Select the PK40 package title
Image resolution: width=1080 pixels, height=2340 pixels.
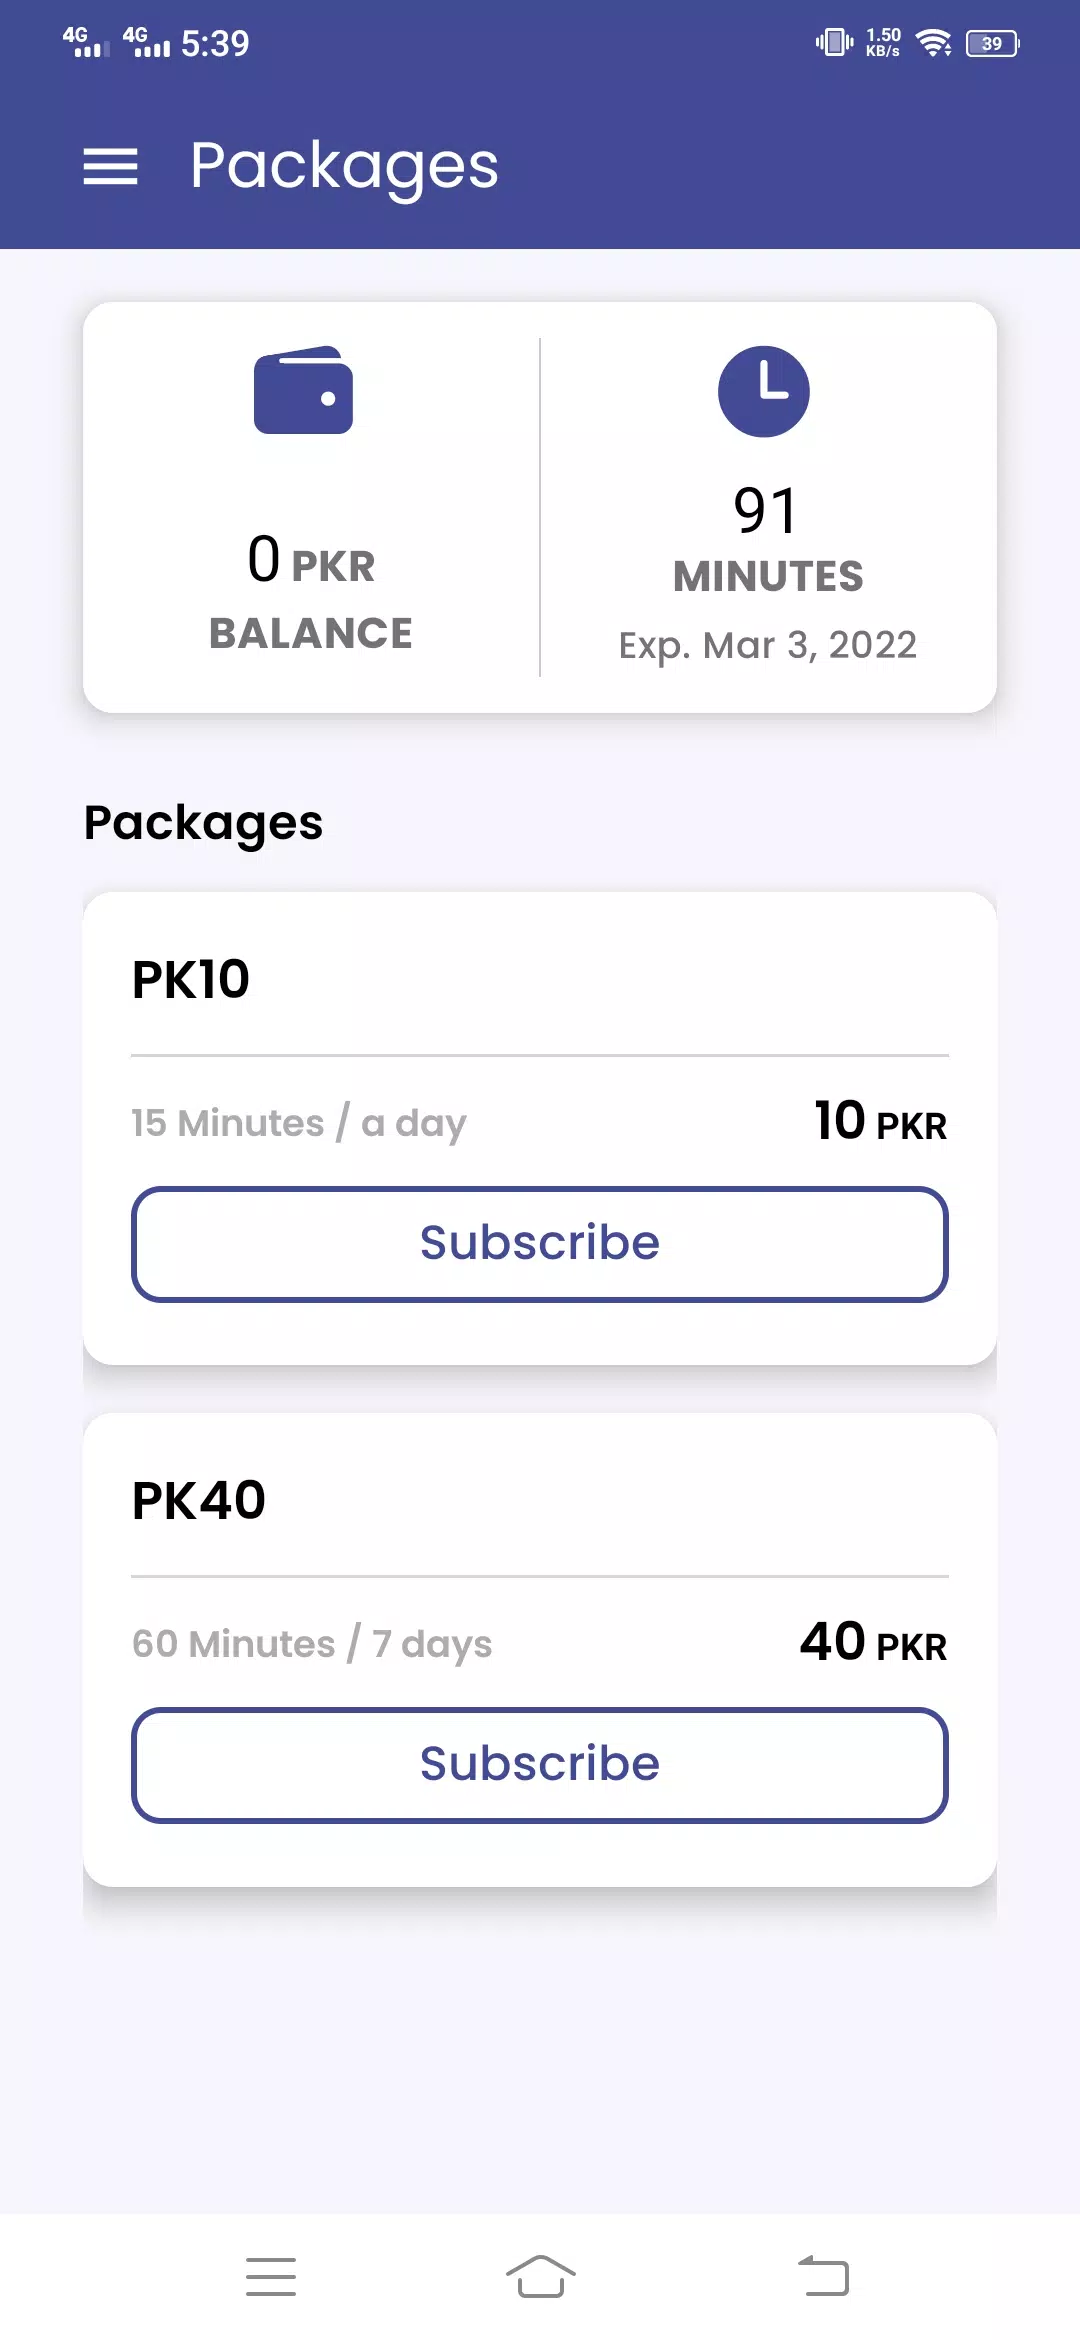click(199, 1500)
